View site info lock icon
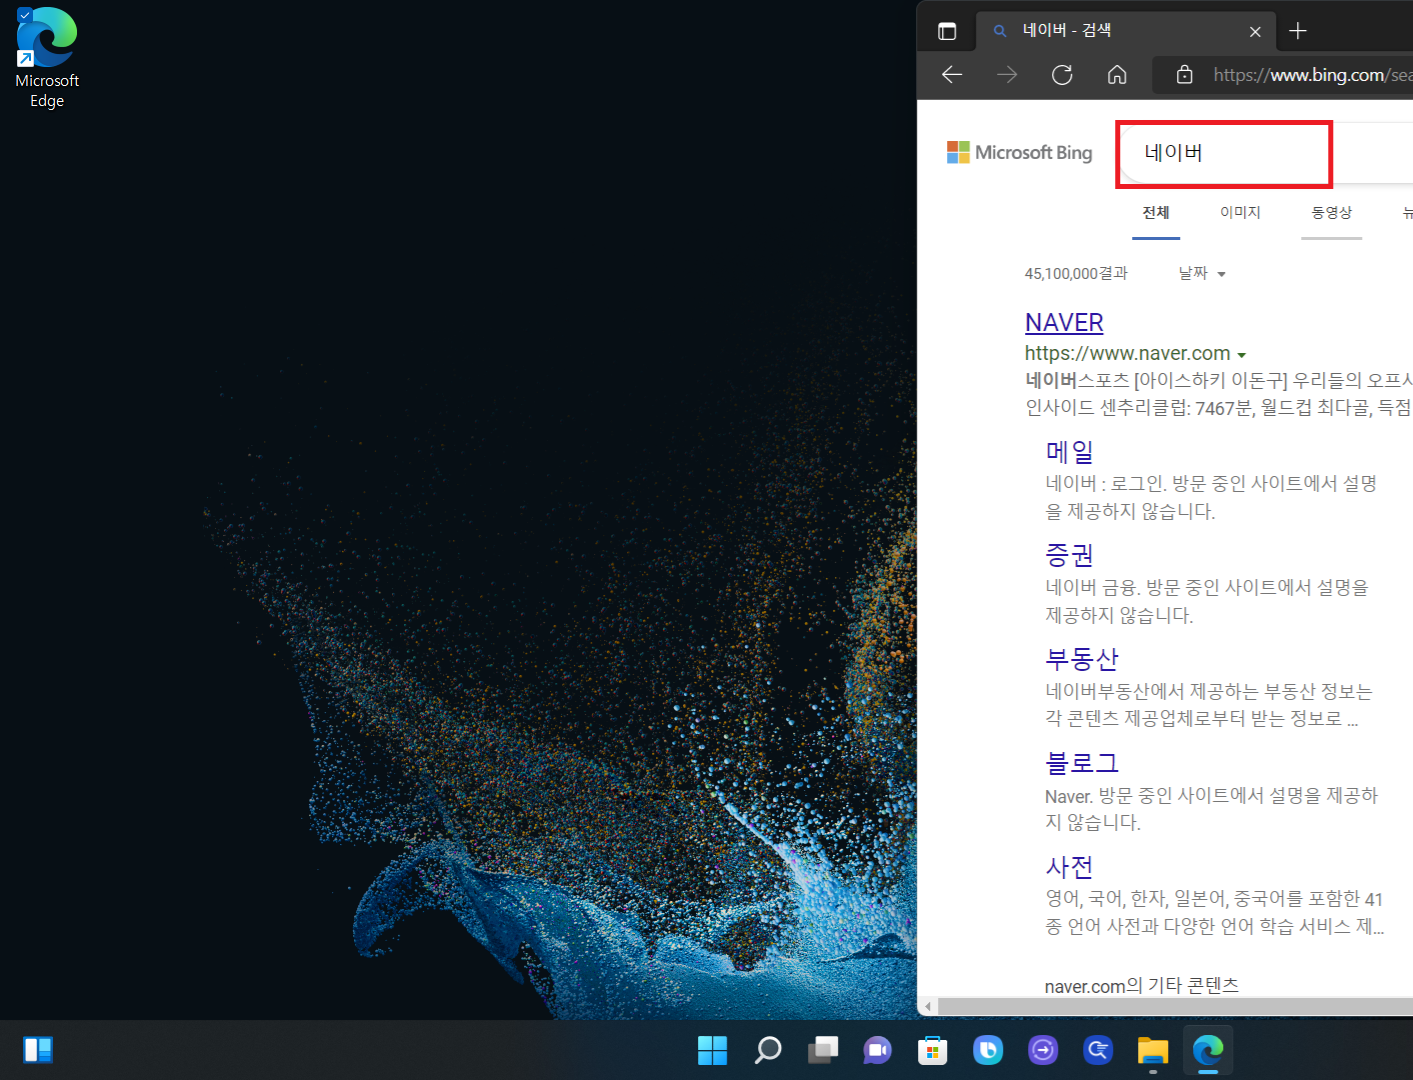Image resolution: width=1413 pixels, height=1080 pixels. (1184, 75)
